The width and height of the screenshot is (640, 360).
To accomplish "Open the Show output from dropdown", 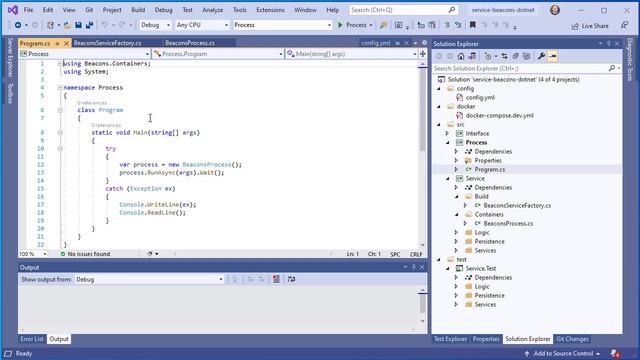I will [x=149, y=280].
